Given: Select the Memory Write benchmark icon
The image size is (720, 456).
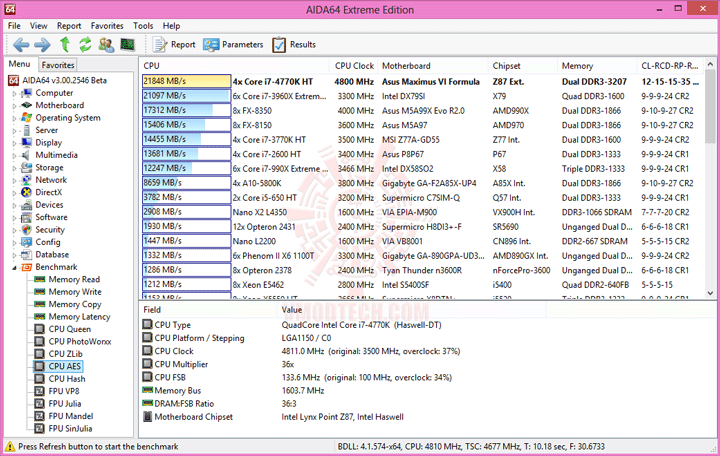Looking at the screenshot, I should point(40,292).
